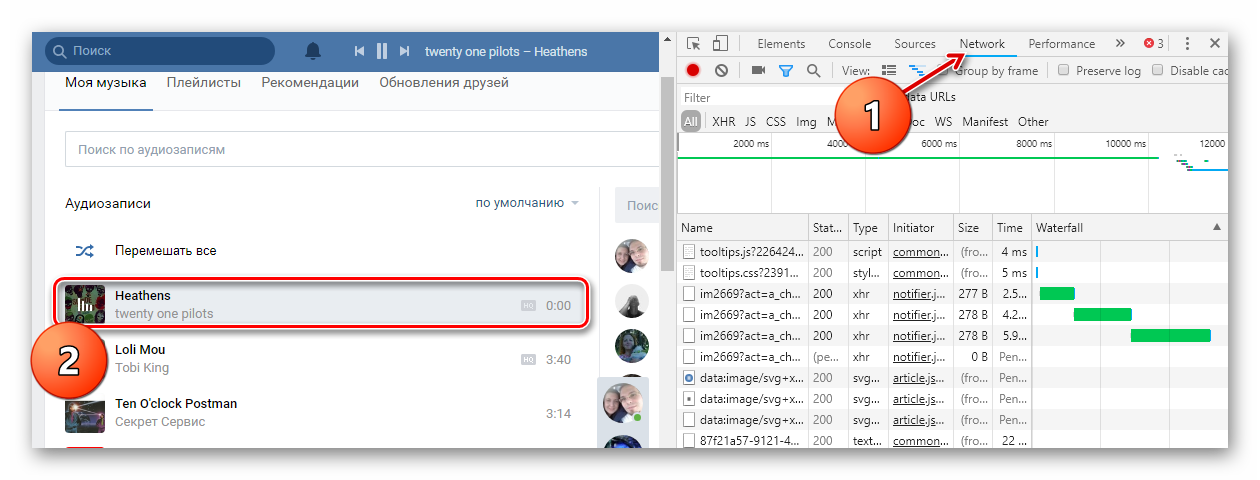
Task: Pause the currently playing track
Action: 382,51
